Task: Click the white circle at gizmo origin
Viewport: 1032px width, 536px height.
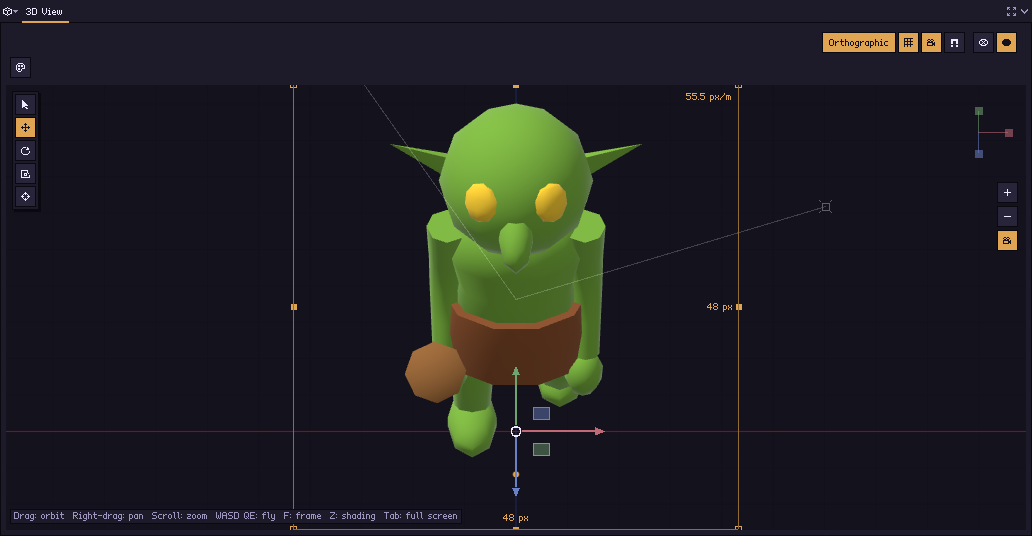Action: coord(516,431)
